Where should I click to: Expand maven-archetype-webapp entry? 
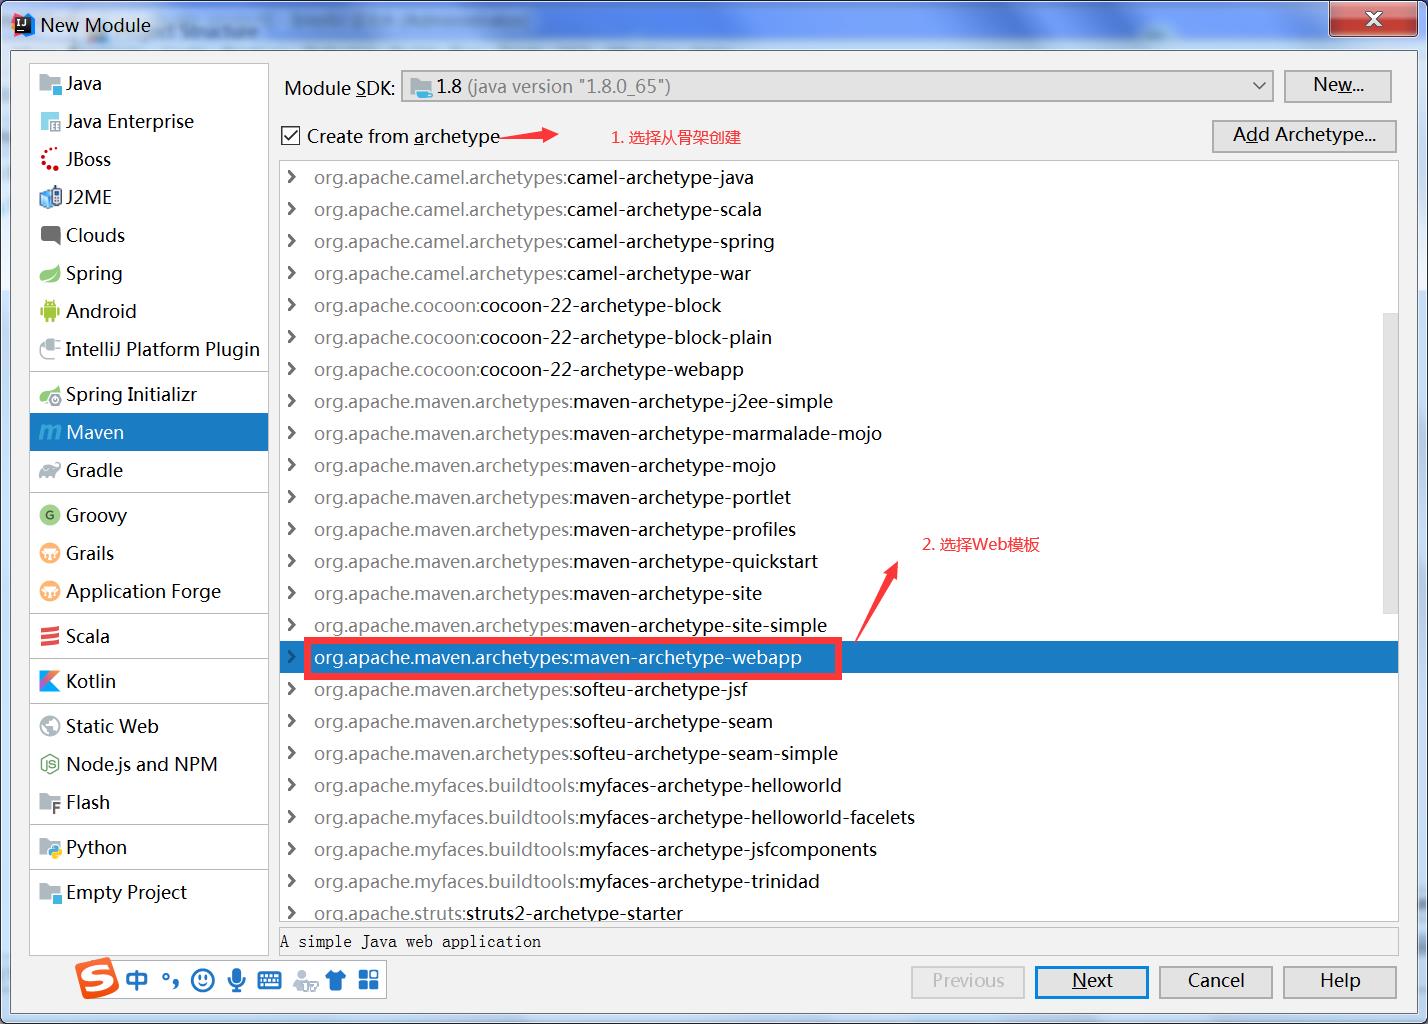point(291,657)
